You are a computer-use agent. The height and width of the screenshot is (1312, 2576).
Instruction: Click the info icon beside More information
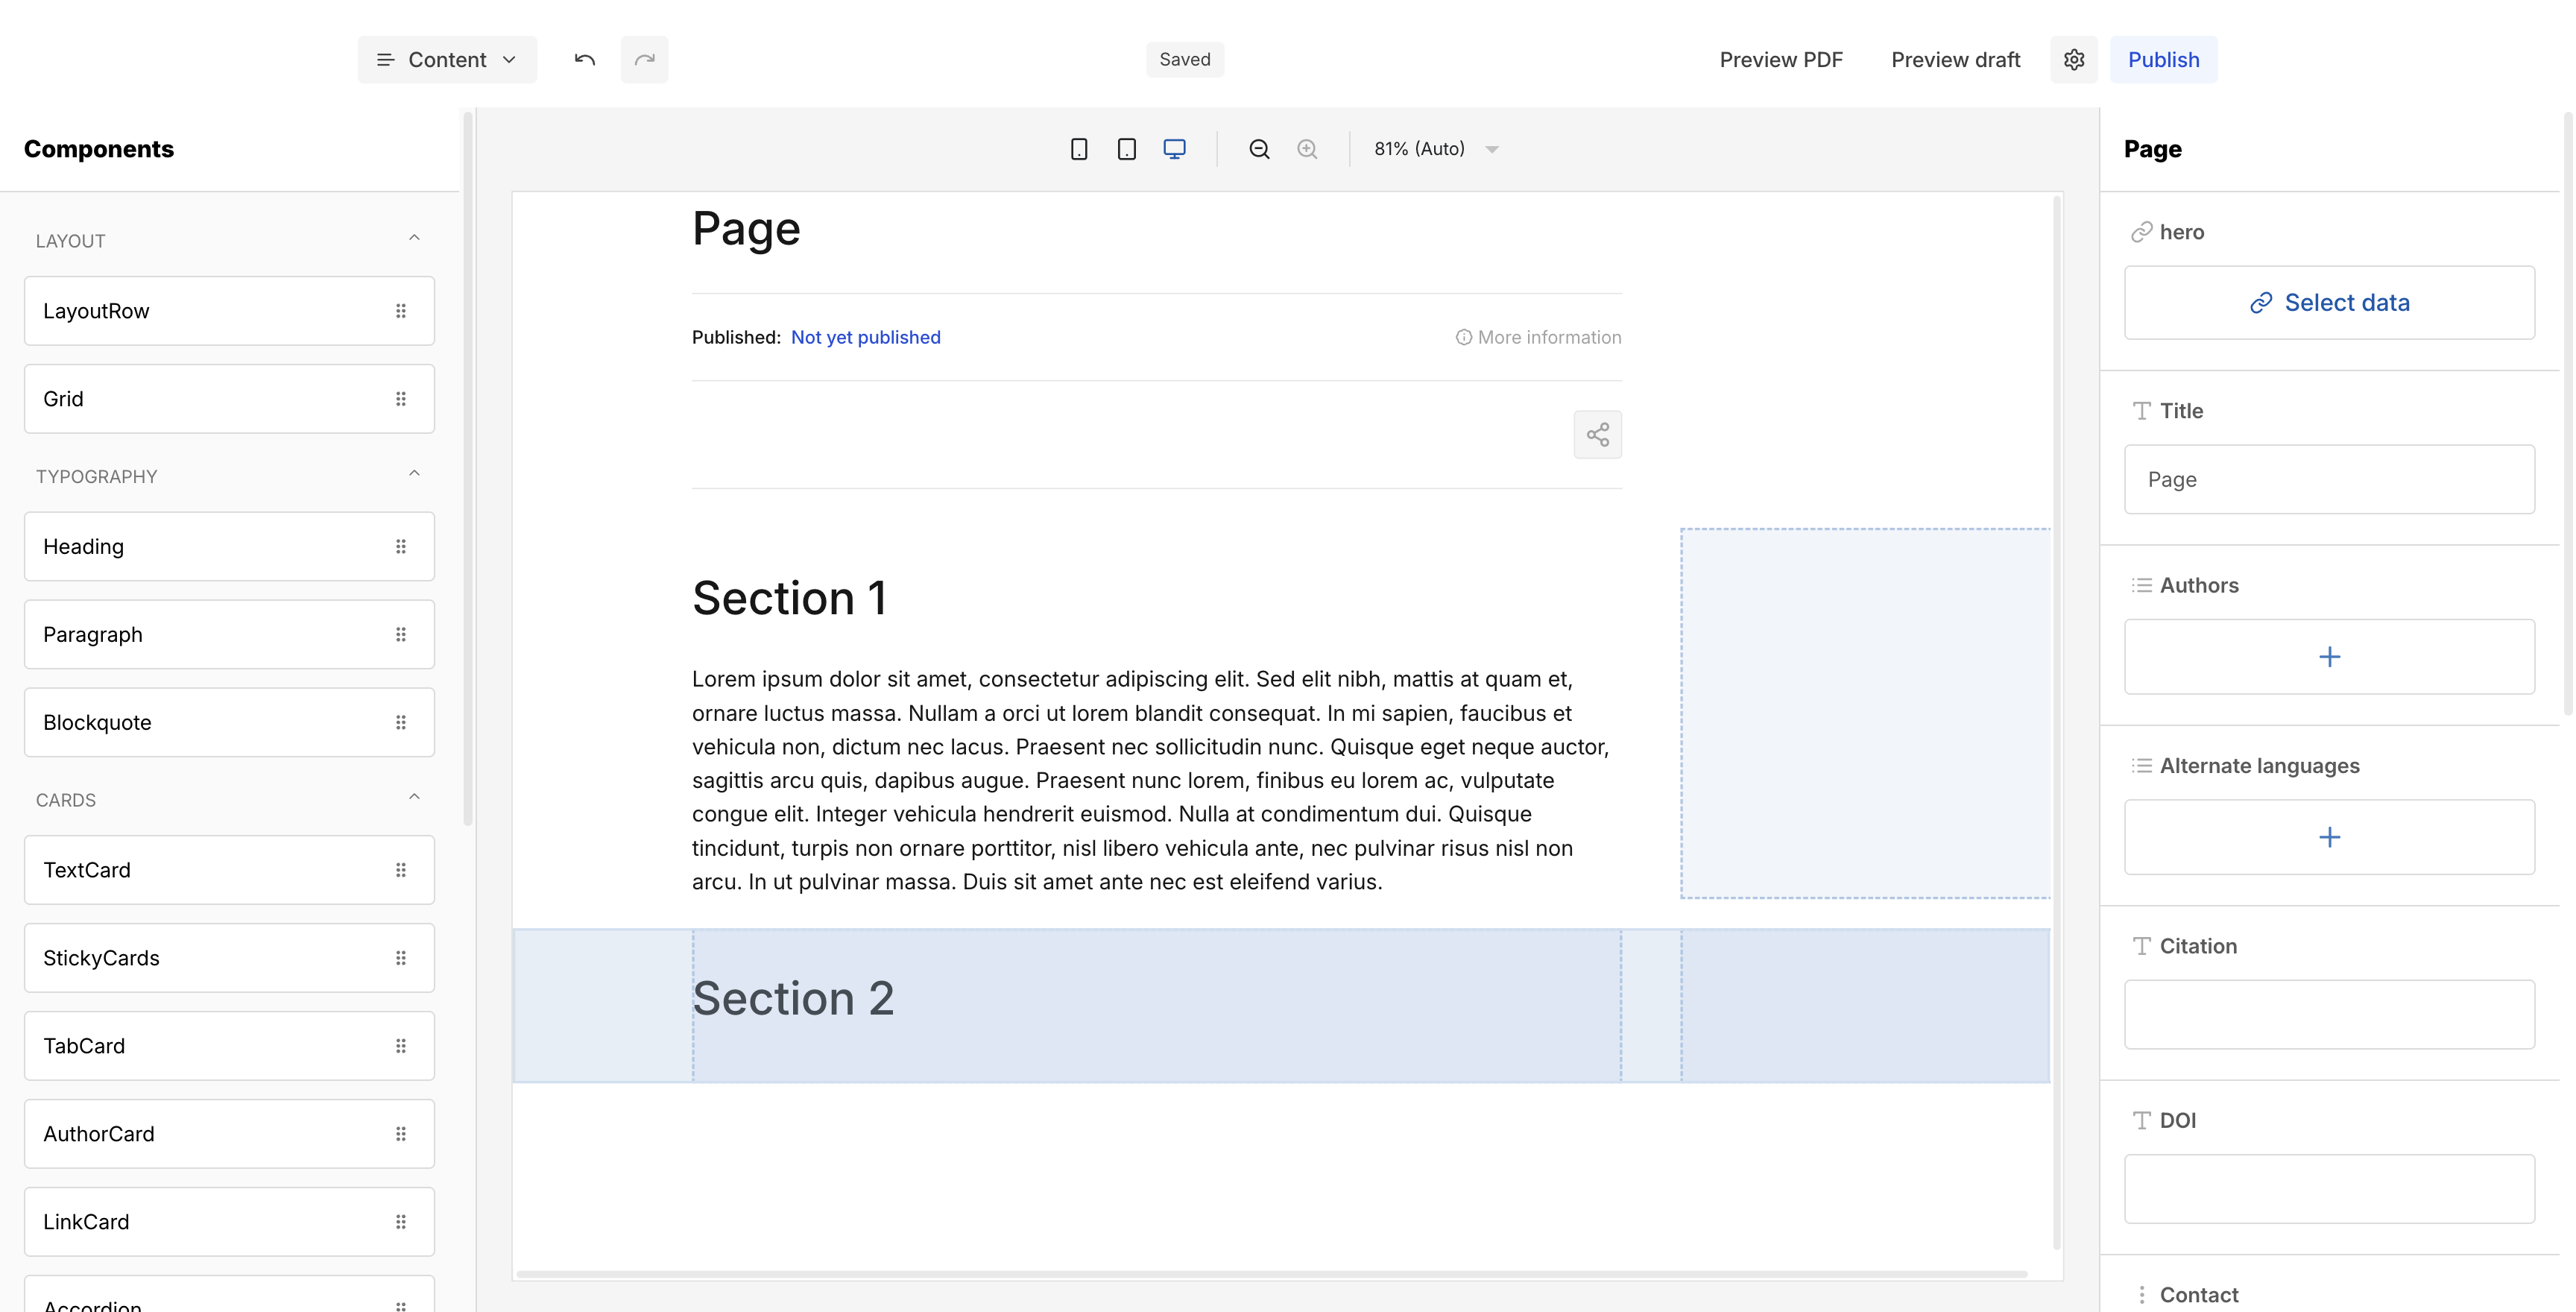click(x=1463, y=337)
